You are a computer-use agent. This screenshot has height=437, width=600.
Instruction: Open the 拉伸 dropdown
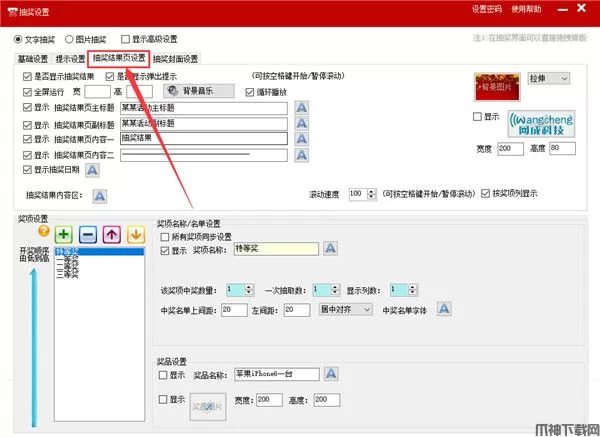(x=549, y=79)
